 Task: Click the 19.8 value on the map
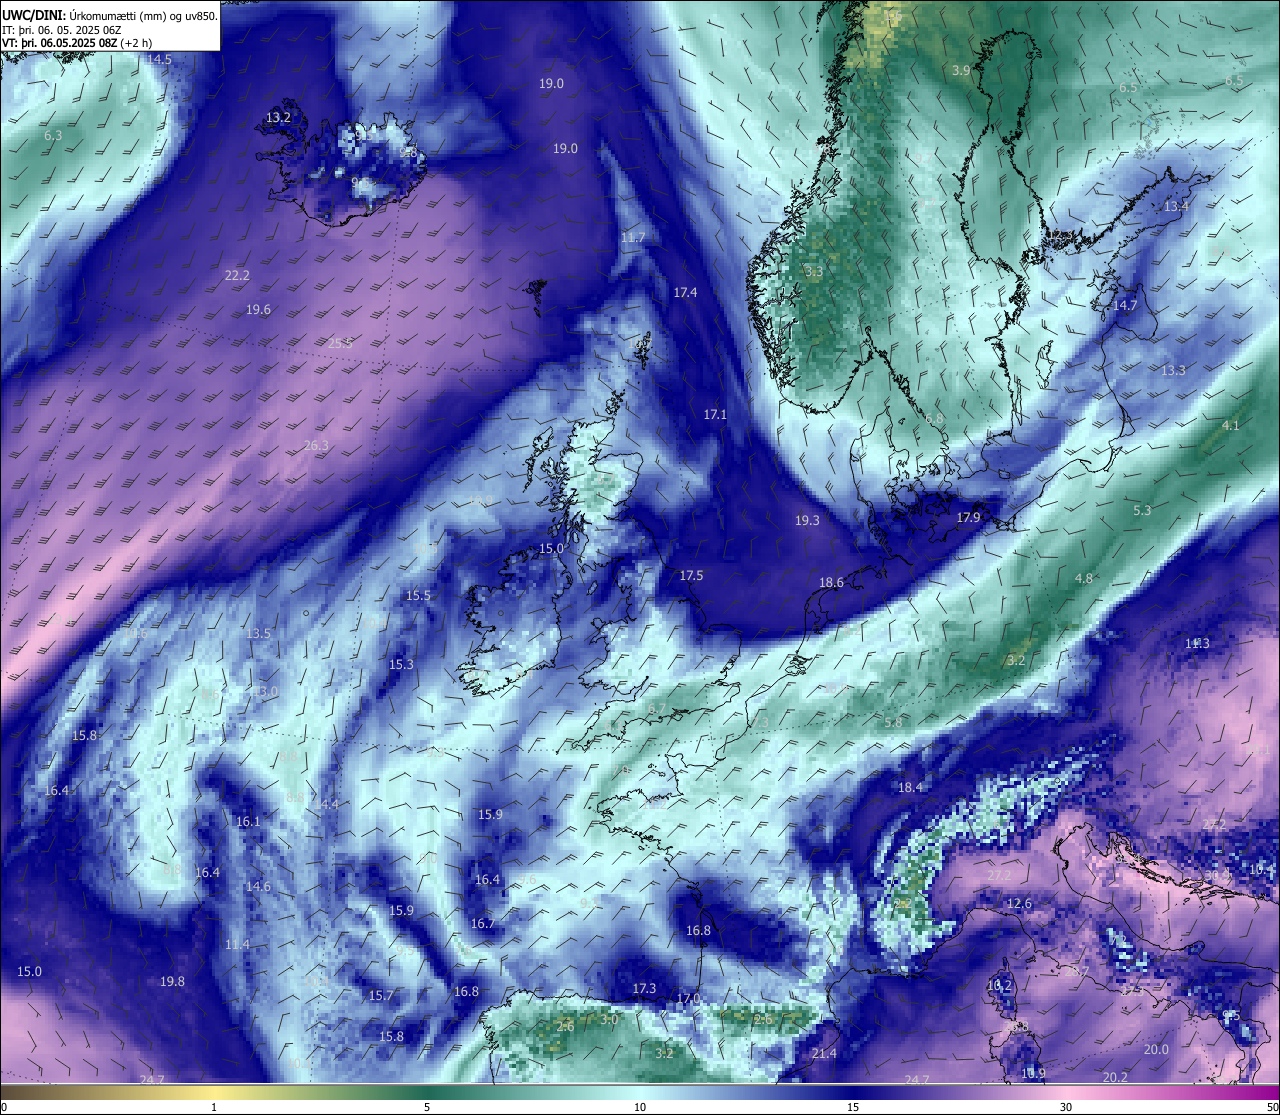coord(172,981)
